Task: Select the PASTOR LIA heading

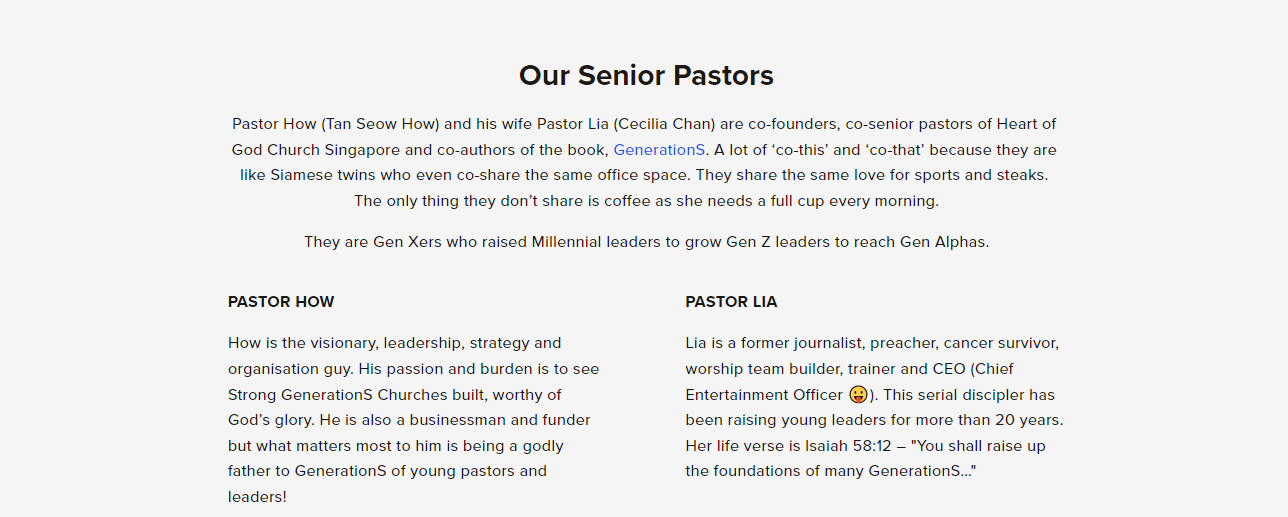Action: pyautogui.click(x=731, y=302)
